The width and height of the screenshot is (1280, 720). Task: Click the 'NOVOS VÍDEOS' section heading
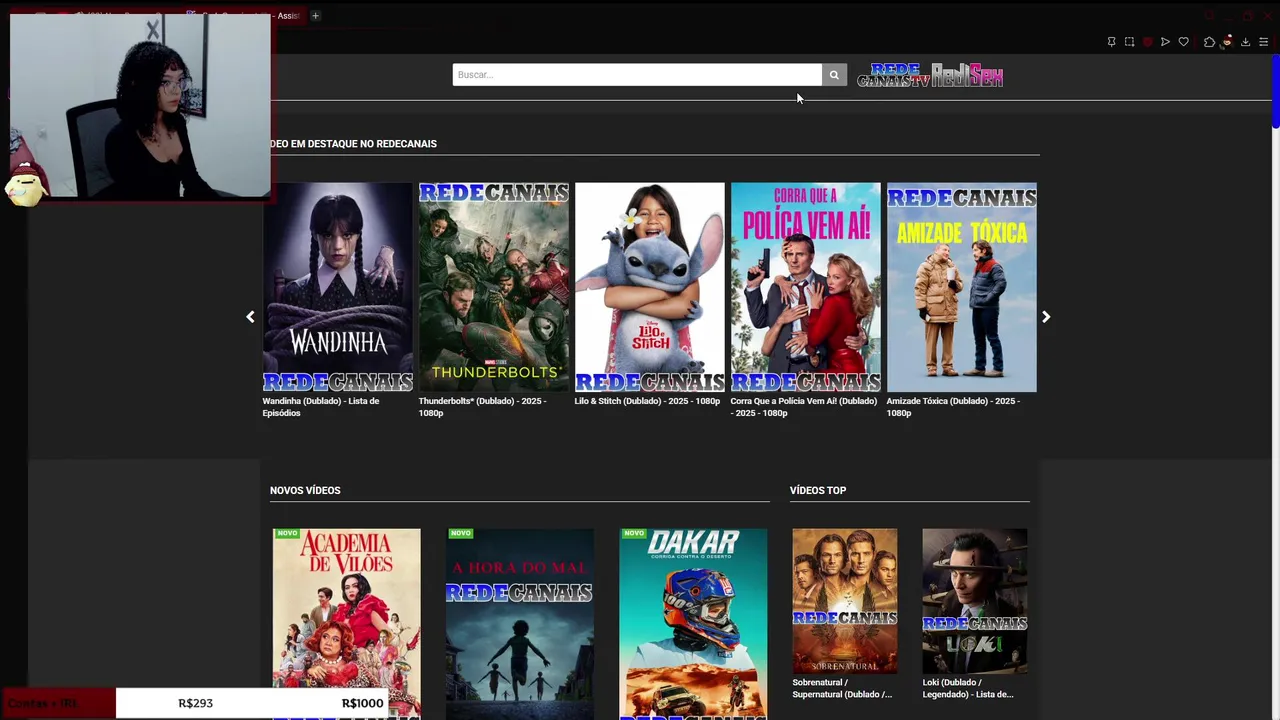[x=305, y=490]
